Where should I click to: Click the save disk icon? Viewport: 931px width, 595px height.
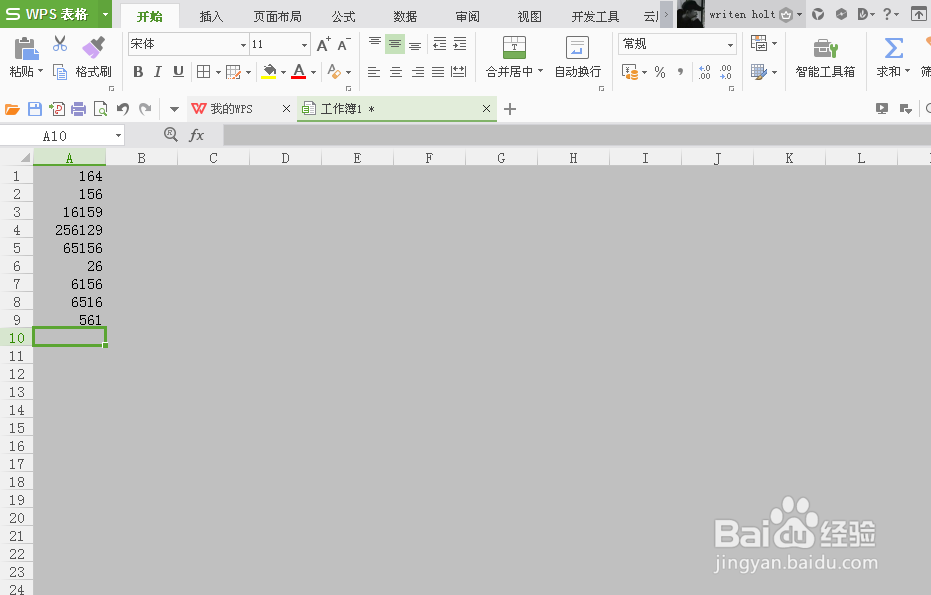35,109
